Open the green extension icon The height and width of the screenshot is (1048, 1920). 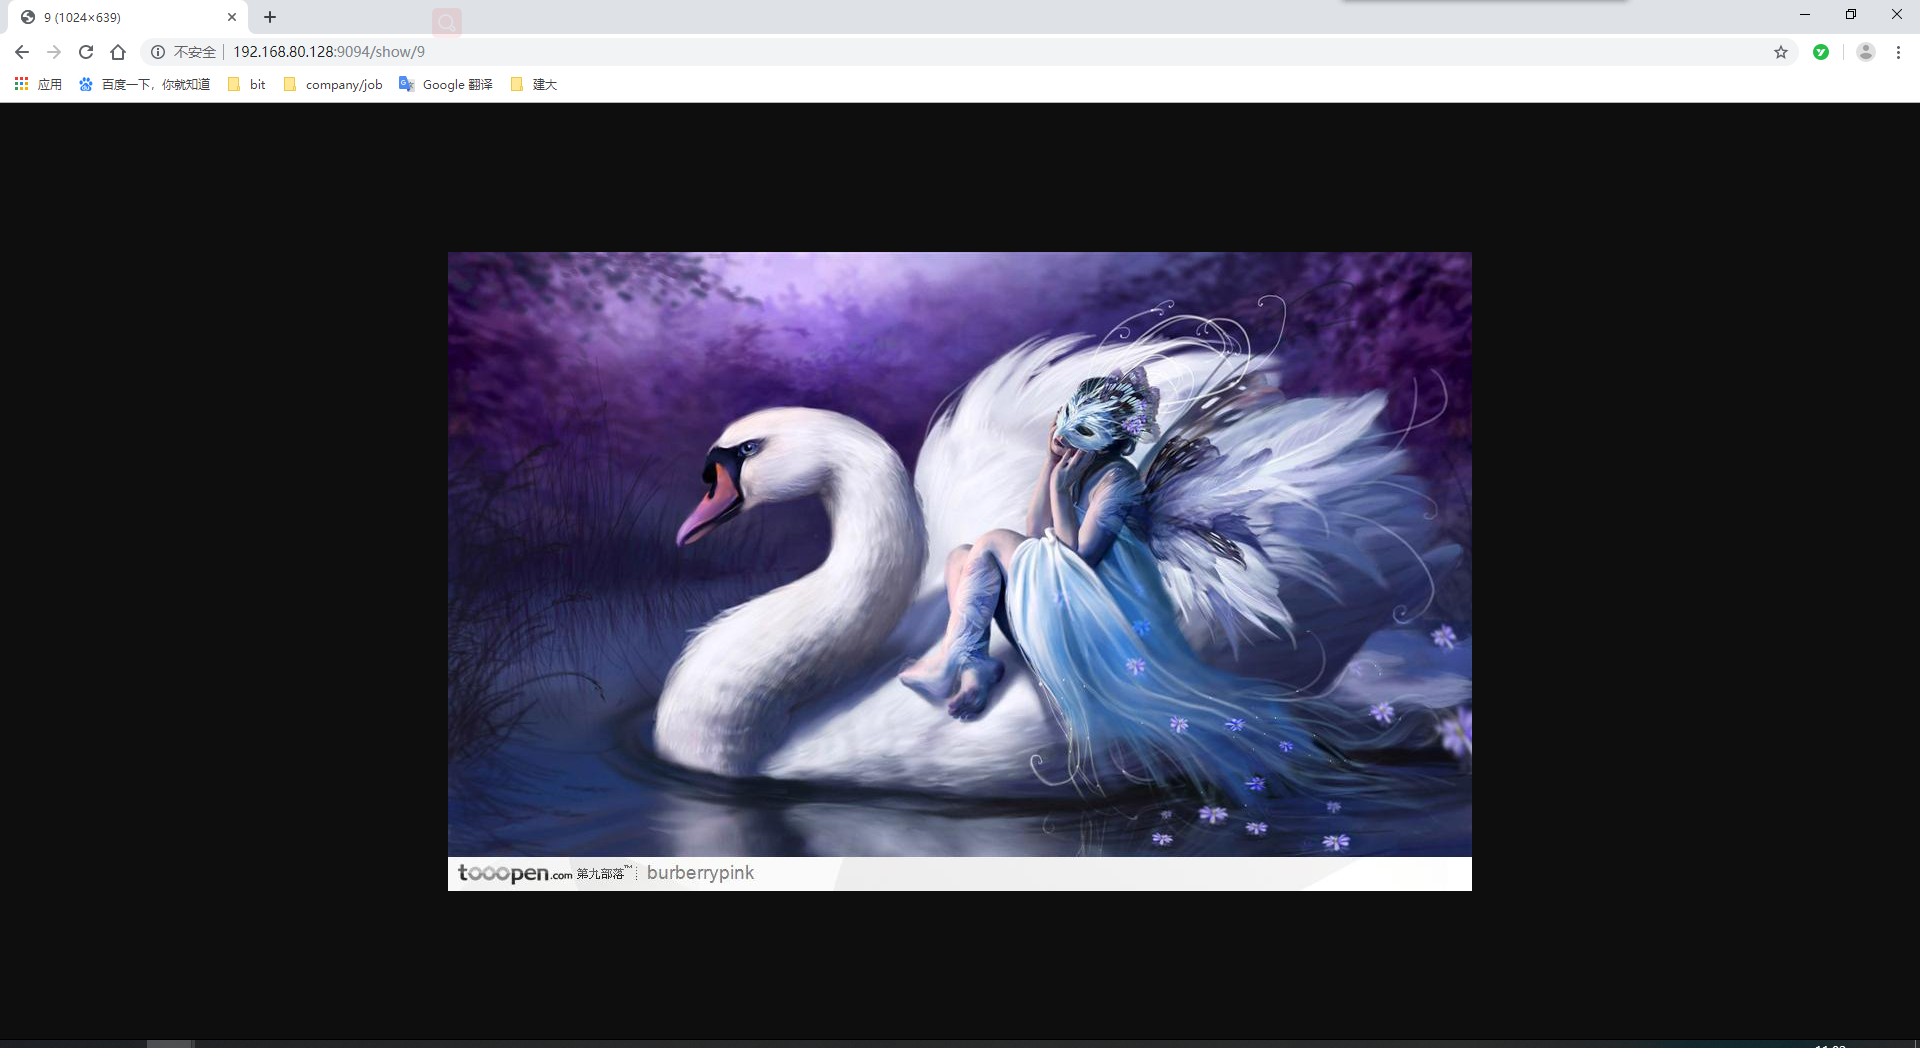pos(1821,52)
